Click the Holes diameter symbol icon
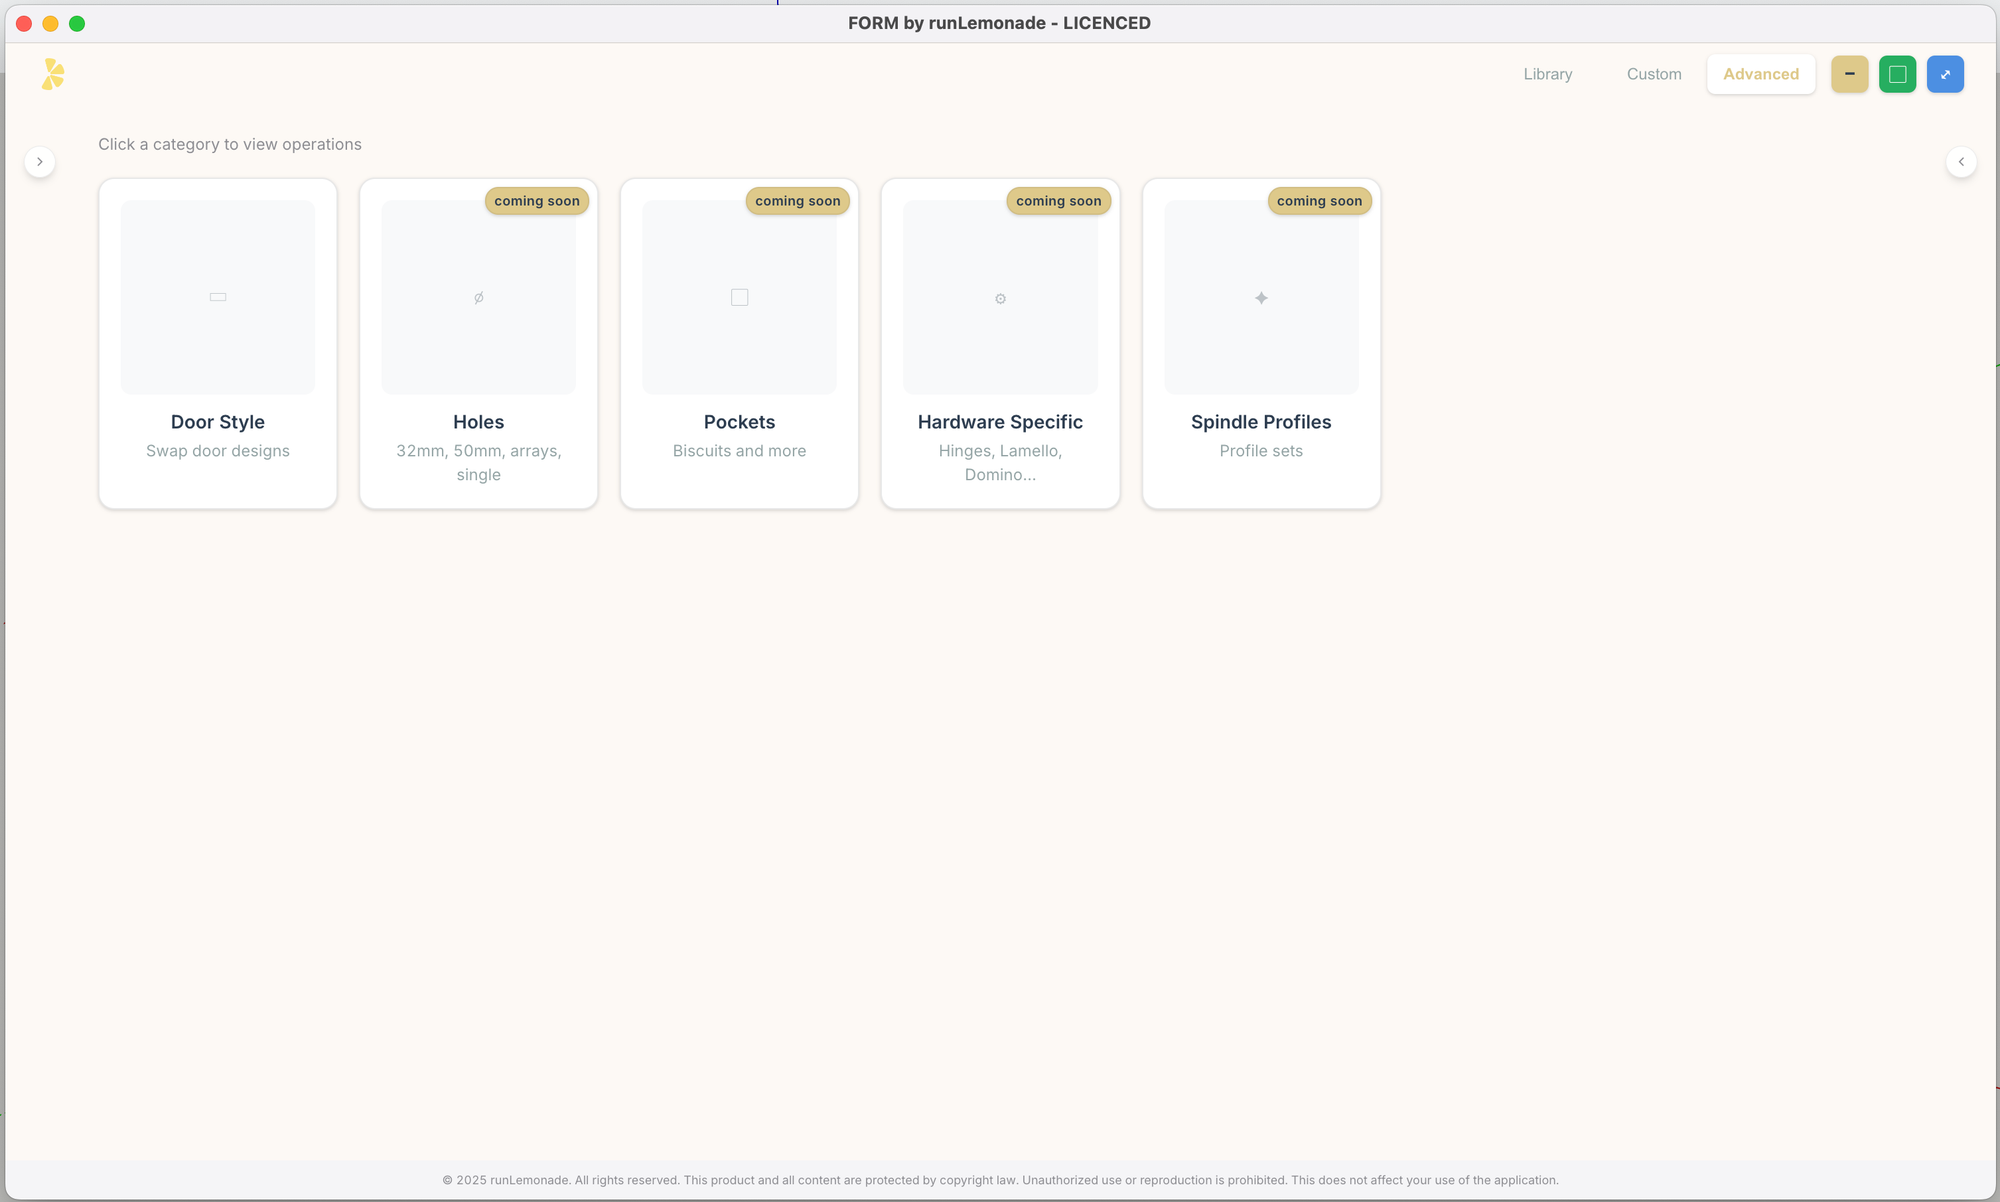Image resolution: width=2000 pixels, height=1202 pixels. point(479,297)
